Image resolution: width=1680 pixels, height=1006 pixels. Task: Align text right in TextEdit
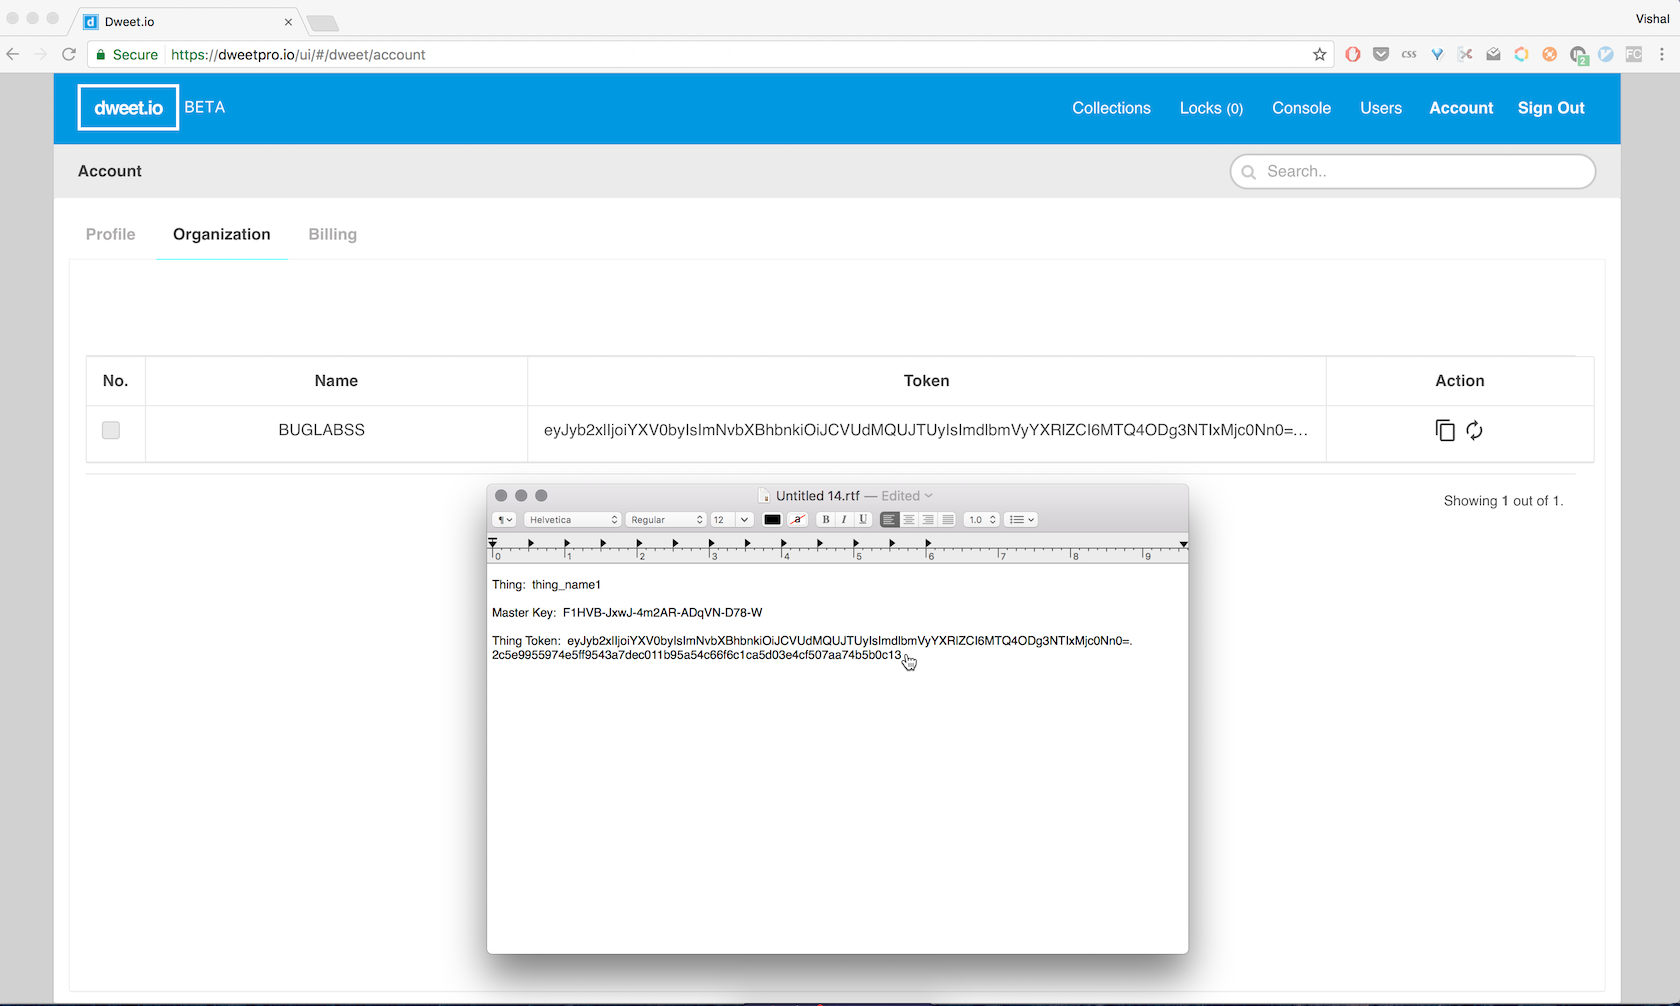pos(928,520)
